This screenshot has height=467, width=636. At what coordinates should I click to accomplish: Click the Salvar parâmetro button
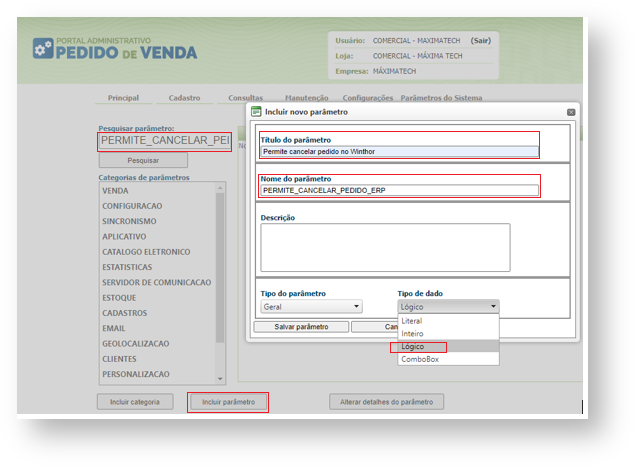click(x=301, y=327)
